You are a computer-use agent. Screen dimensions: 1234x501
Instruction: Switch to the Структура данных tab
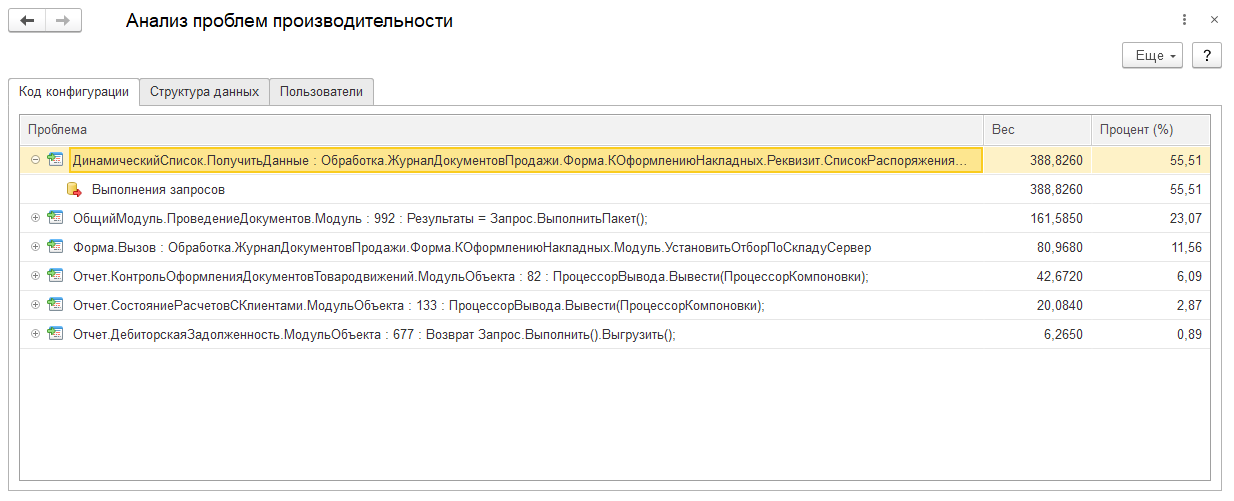204,92
